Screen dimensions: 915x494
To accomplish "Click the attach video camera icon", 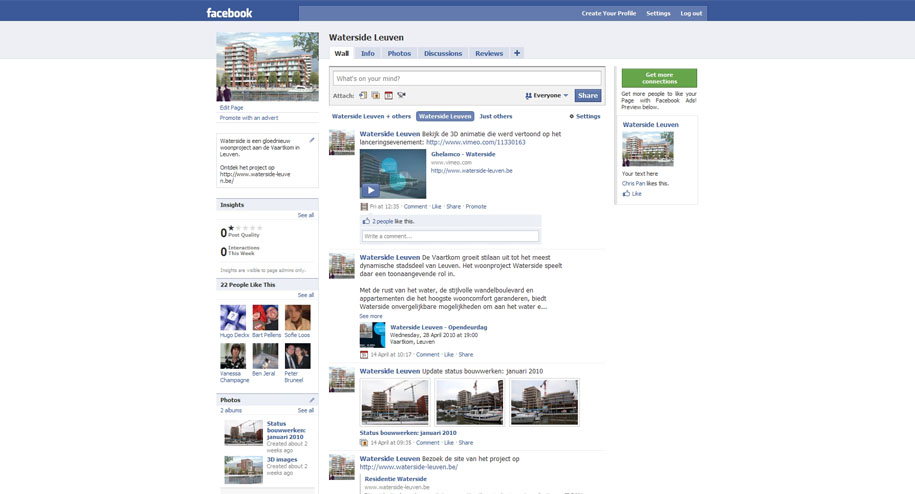I will coord(401,95).
